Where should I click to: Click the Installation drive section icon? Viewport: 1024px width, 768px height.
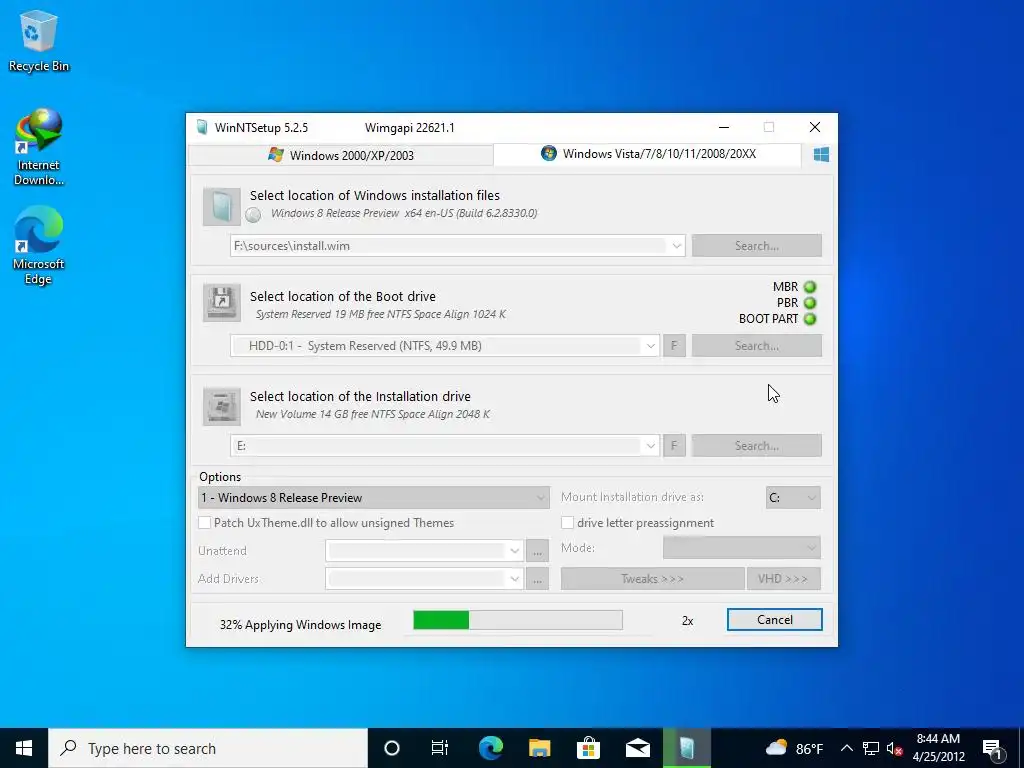tap(221, 406)
